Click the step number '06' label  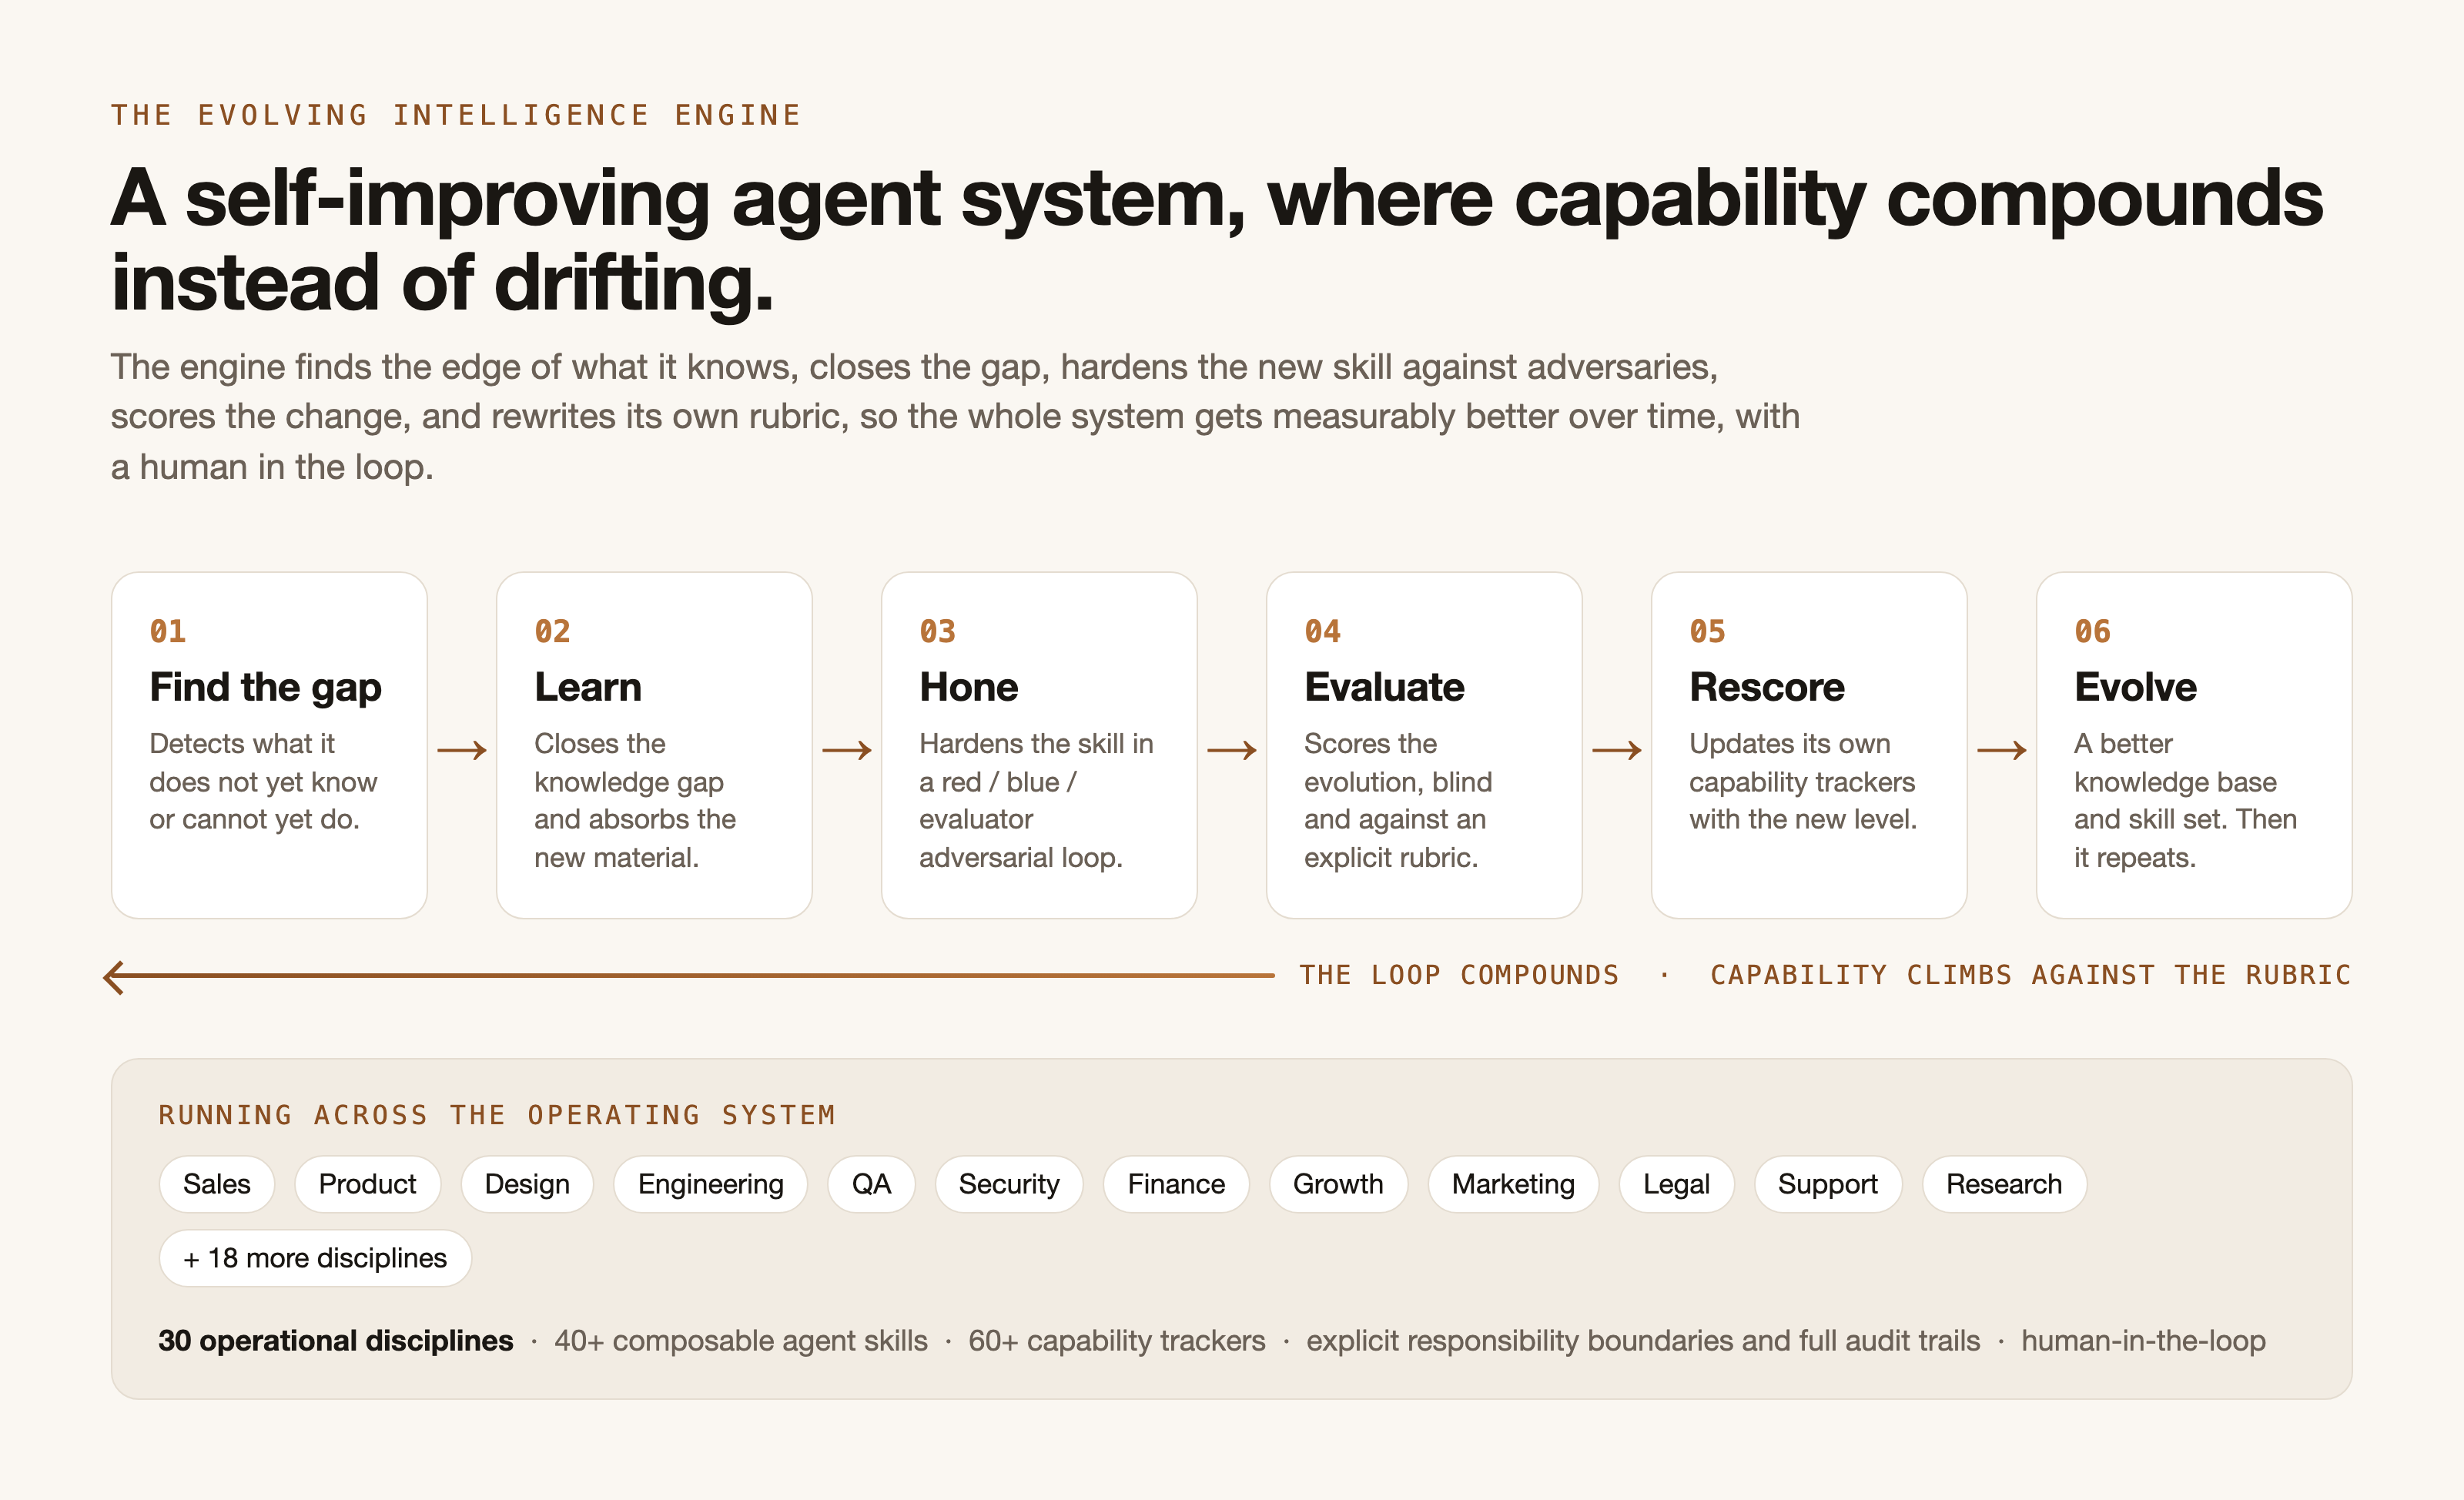[2093, 632]
